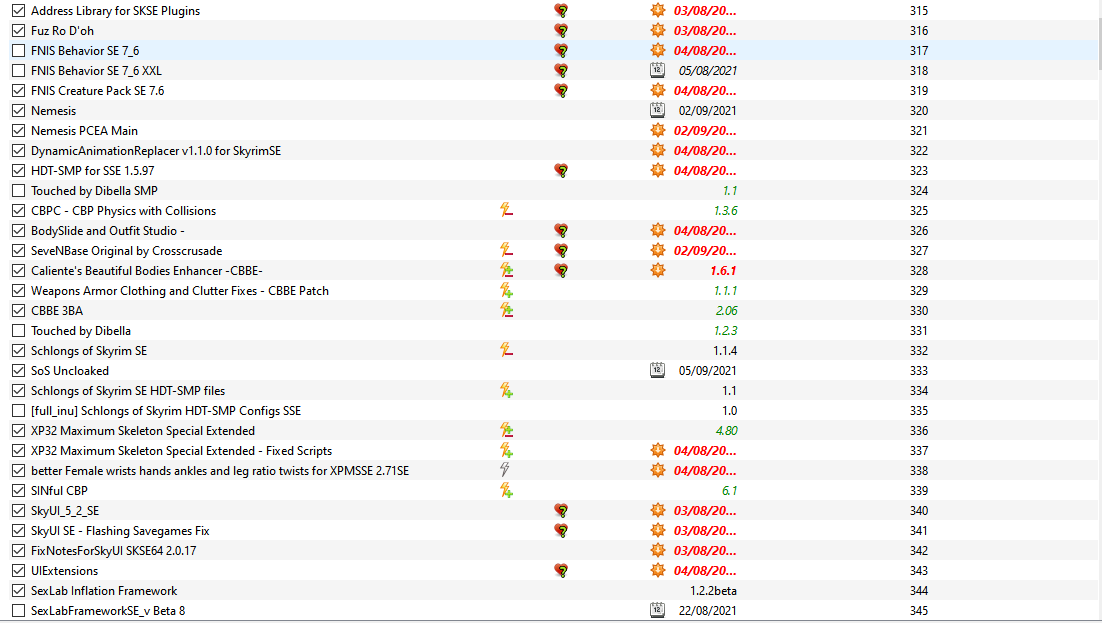Click the version 1.3.6 of CBPC
This screenshot has width=1102, height=623.
[725, 211]
